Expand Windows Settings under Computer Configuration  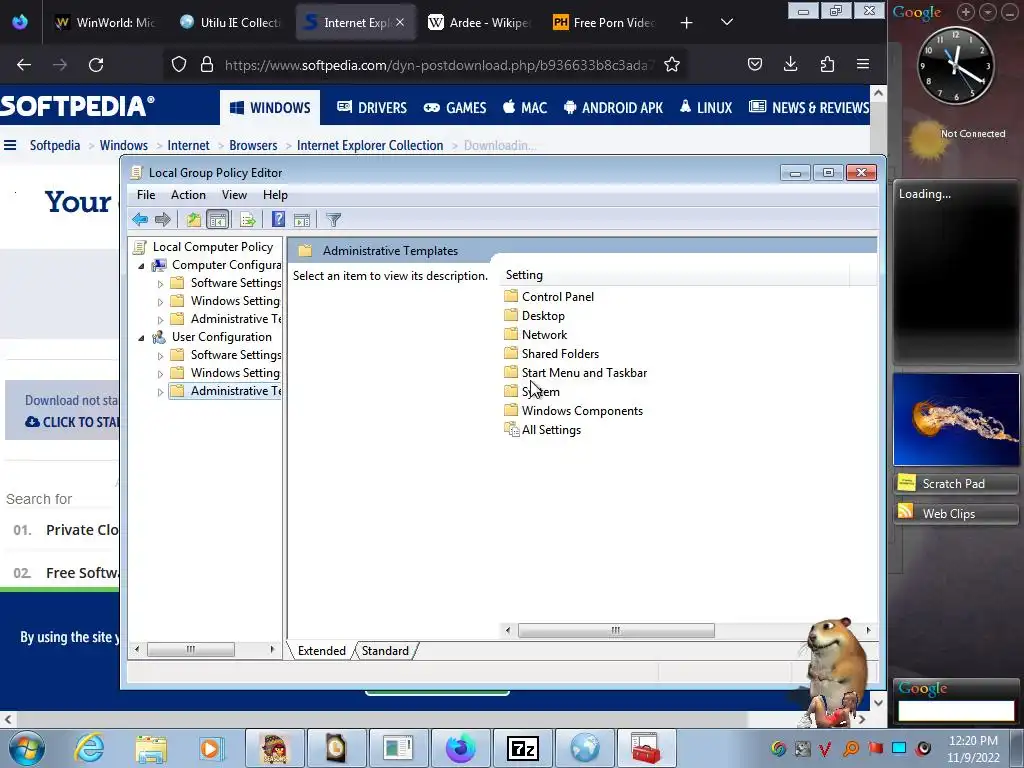(x=160, y=302)
